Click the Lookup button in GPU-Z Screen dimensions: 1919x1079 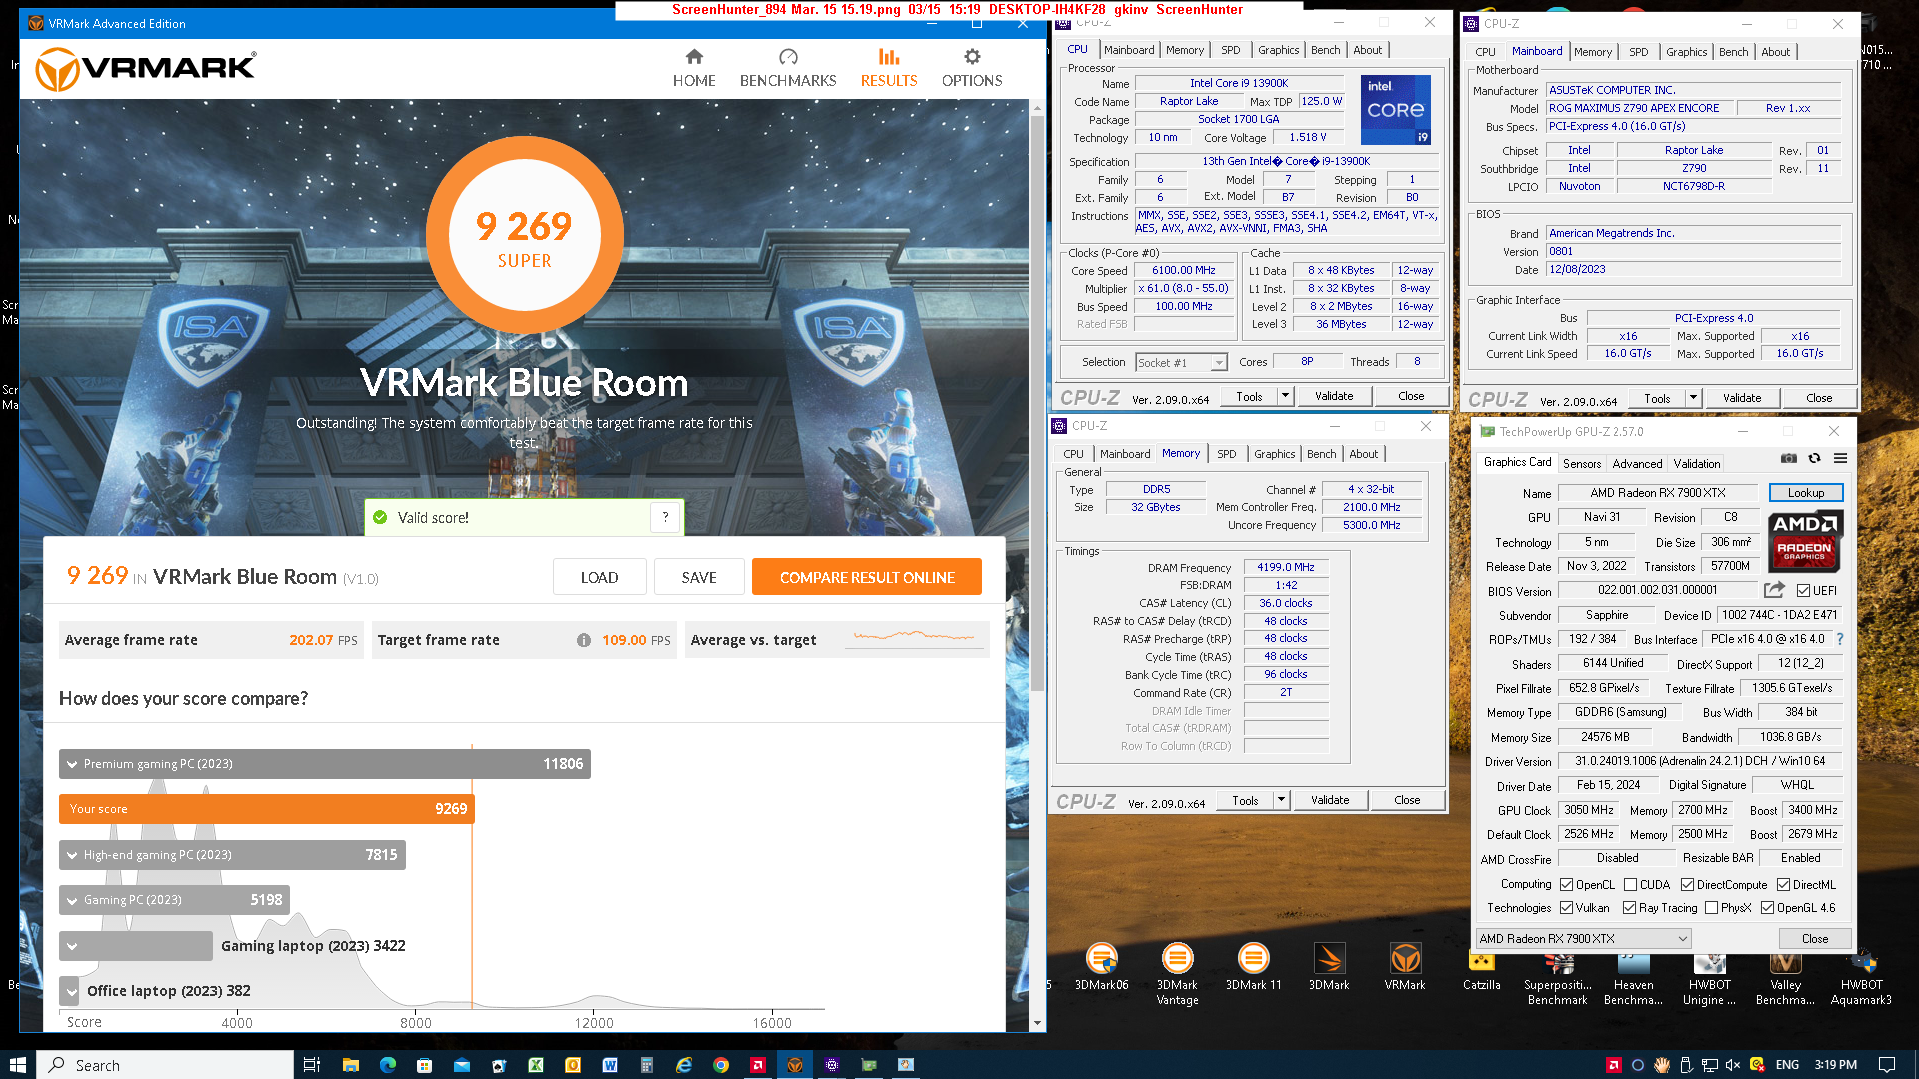pos(1805,492)
